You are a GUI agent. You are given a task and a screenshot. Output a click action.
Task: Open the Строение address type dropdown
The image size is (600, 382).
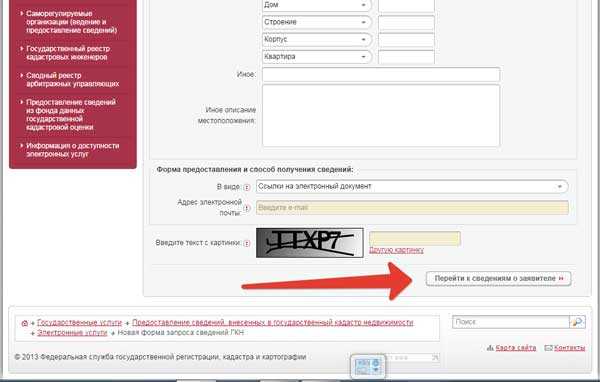[x=316, y=22]
